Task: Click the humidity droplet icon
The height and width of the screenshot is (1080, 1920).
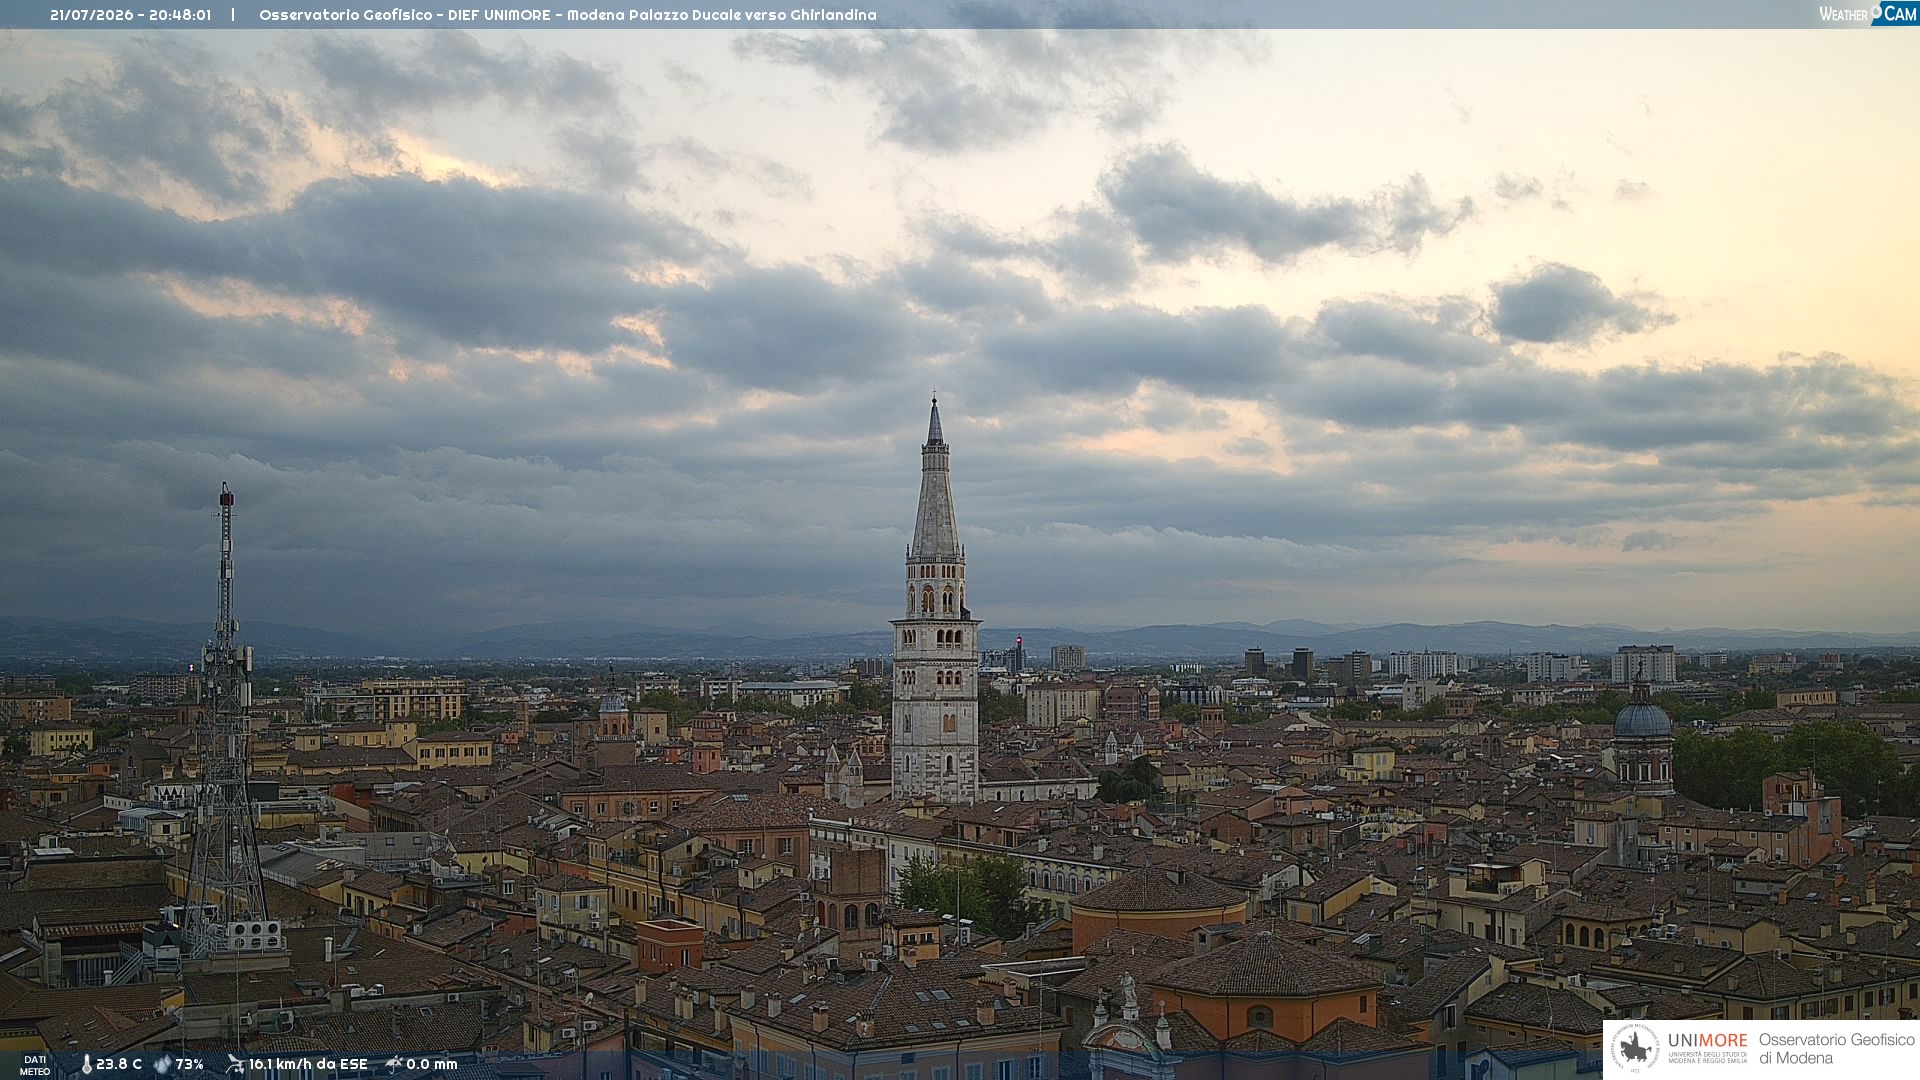Action: tap(162, 1064)
